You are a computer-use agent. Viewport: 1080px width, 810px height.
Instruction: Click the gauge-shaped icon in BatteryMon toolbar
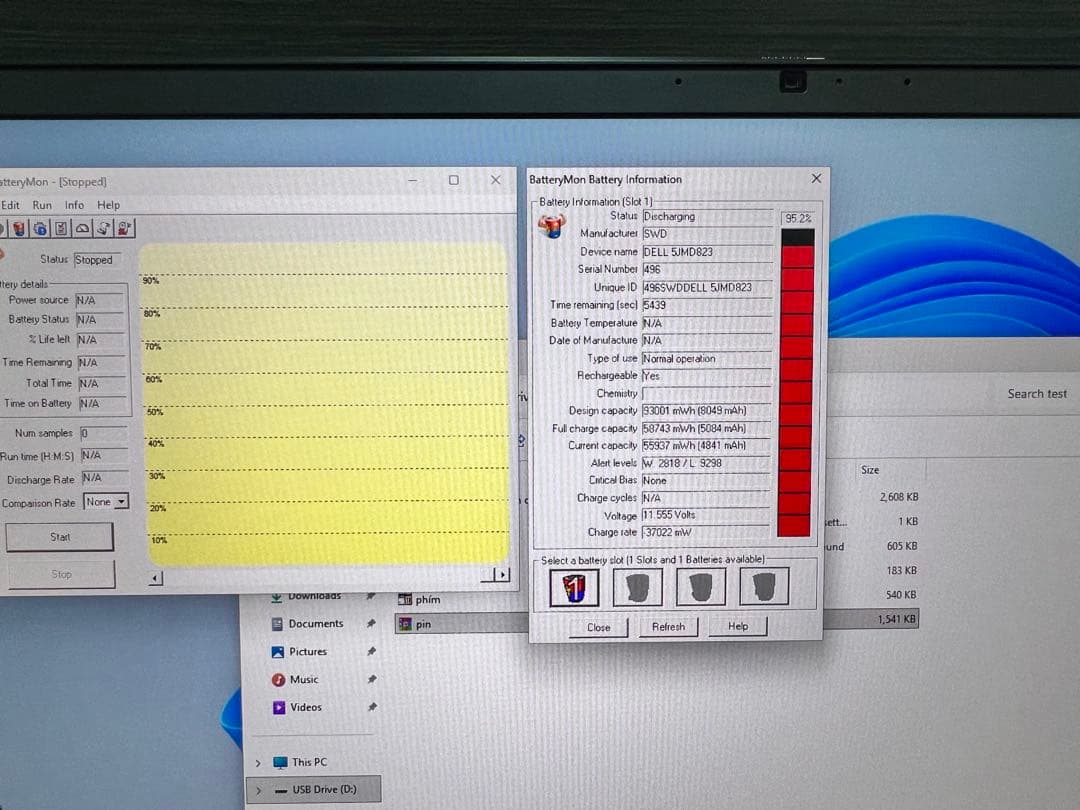[x=83, y=229]
